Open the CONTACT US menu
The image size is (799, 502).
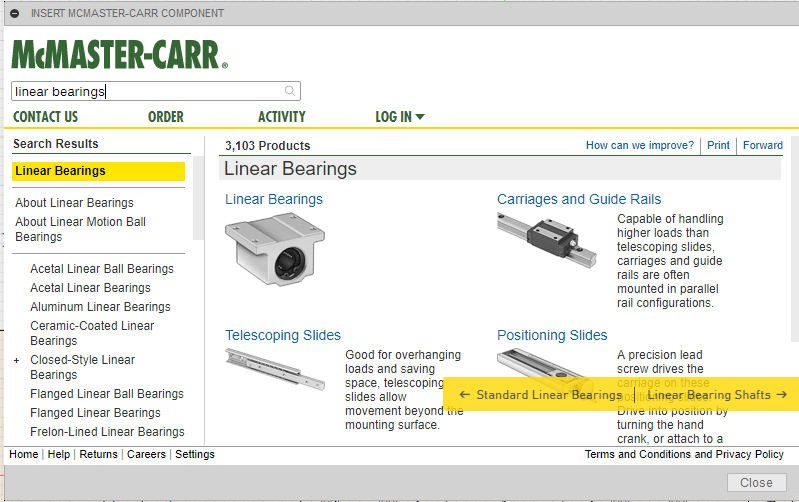click(45, 117)
